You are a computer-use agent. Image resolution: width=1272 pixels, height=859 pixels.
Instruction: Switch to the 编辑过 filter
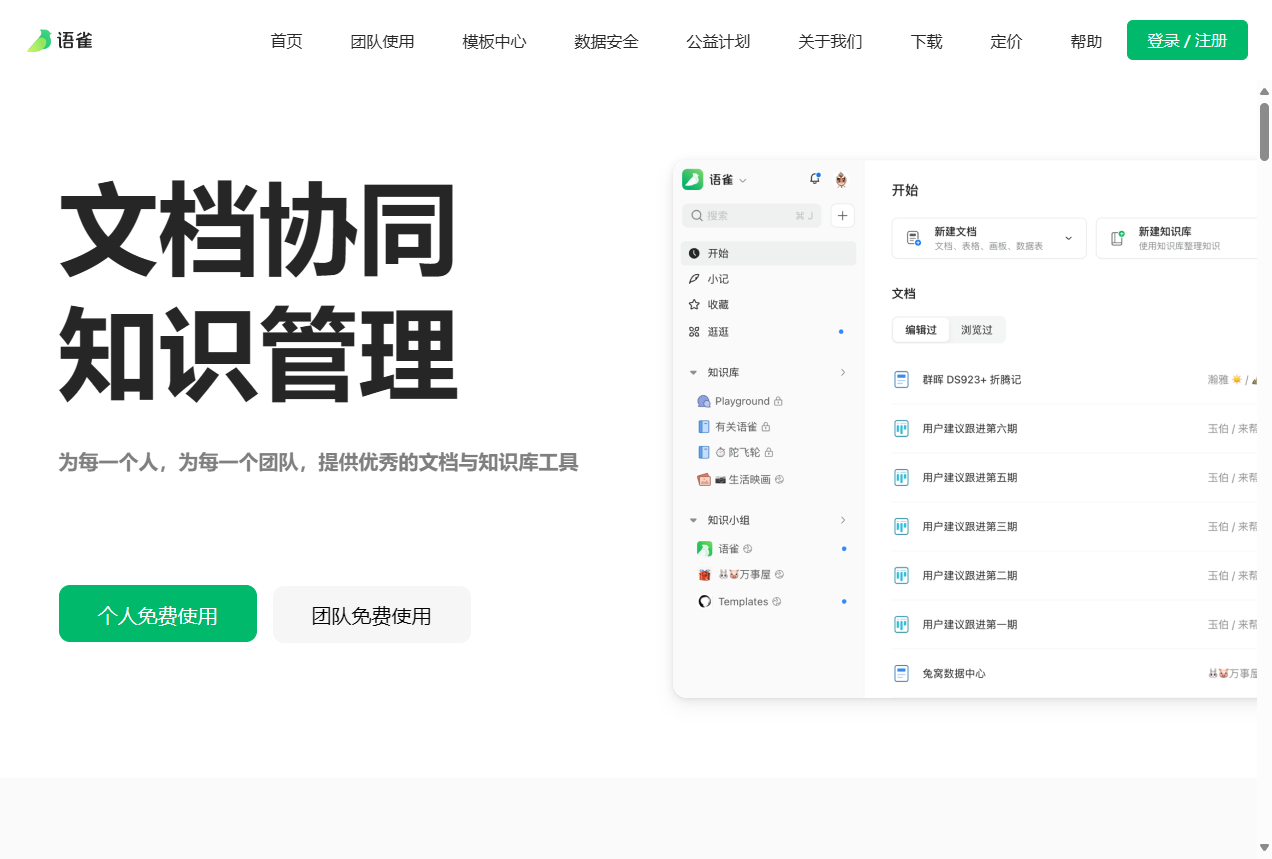[x=921, y=330]
